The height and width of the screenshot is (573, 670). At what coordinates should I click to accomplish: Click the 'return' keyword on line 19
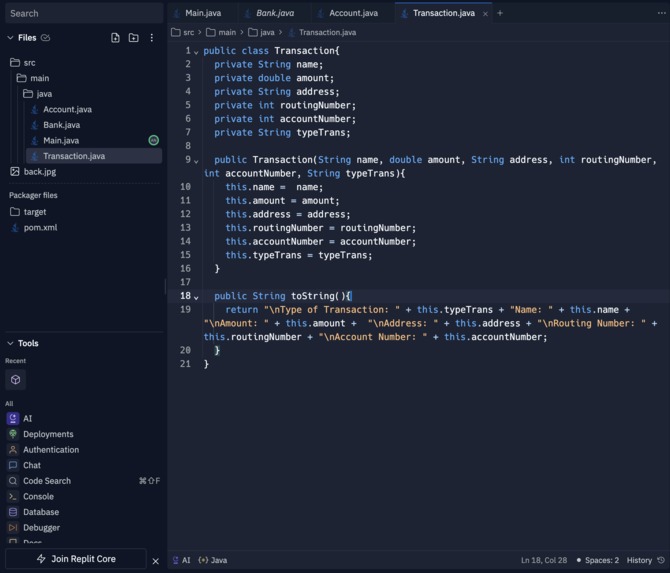[242, 310]
